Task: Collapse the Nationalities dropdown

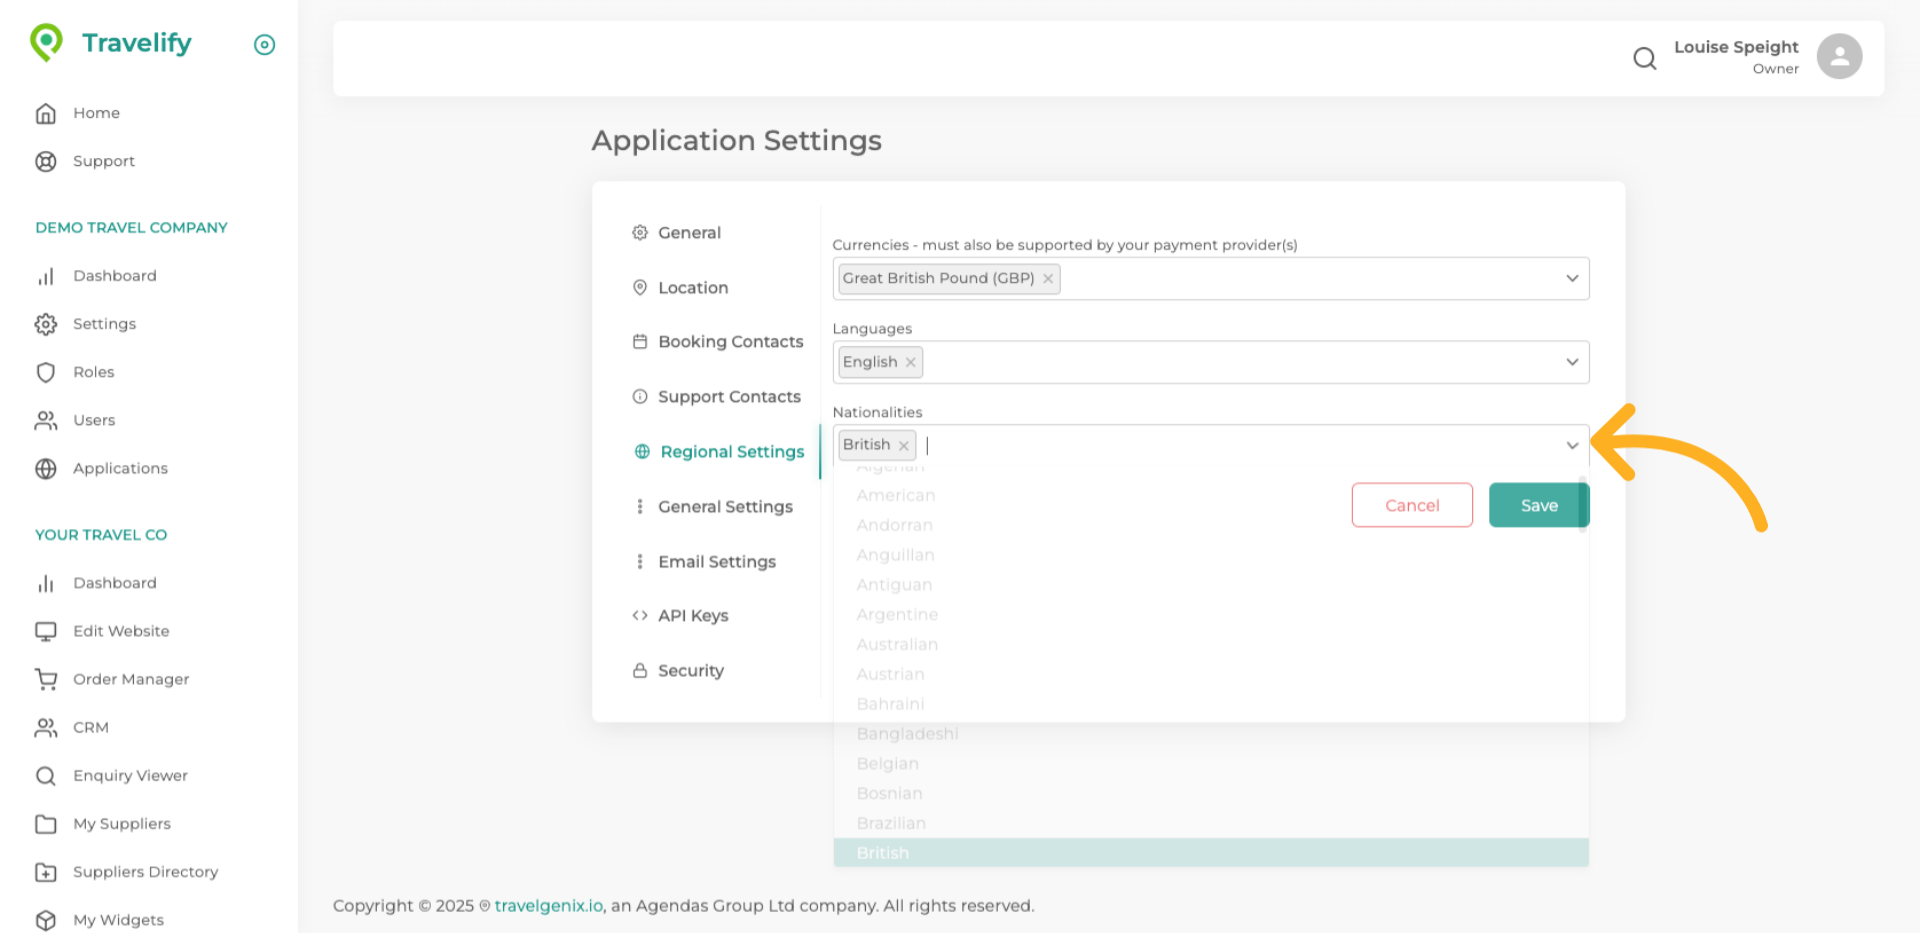Action: tap(1572, 445)
